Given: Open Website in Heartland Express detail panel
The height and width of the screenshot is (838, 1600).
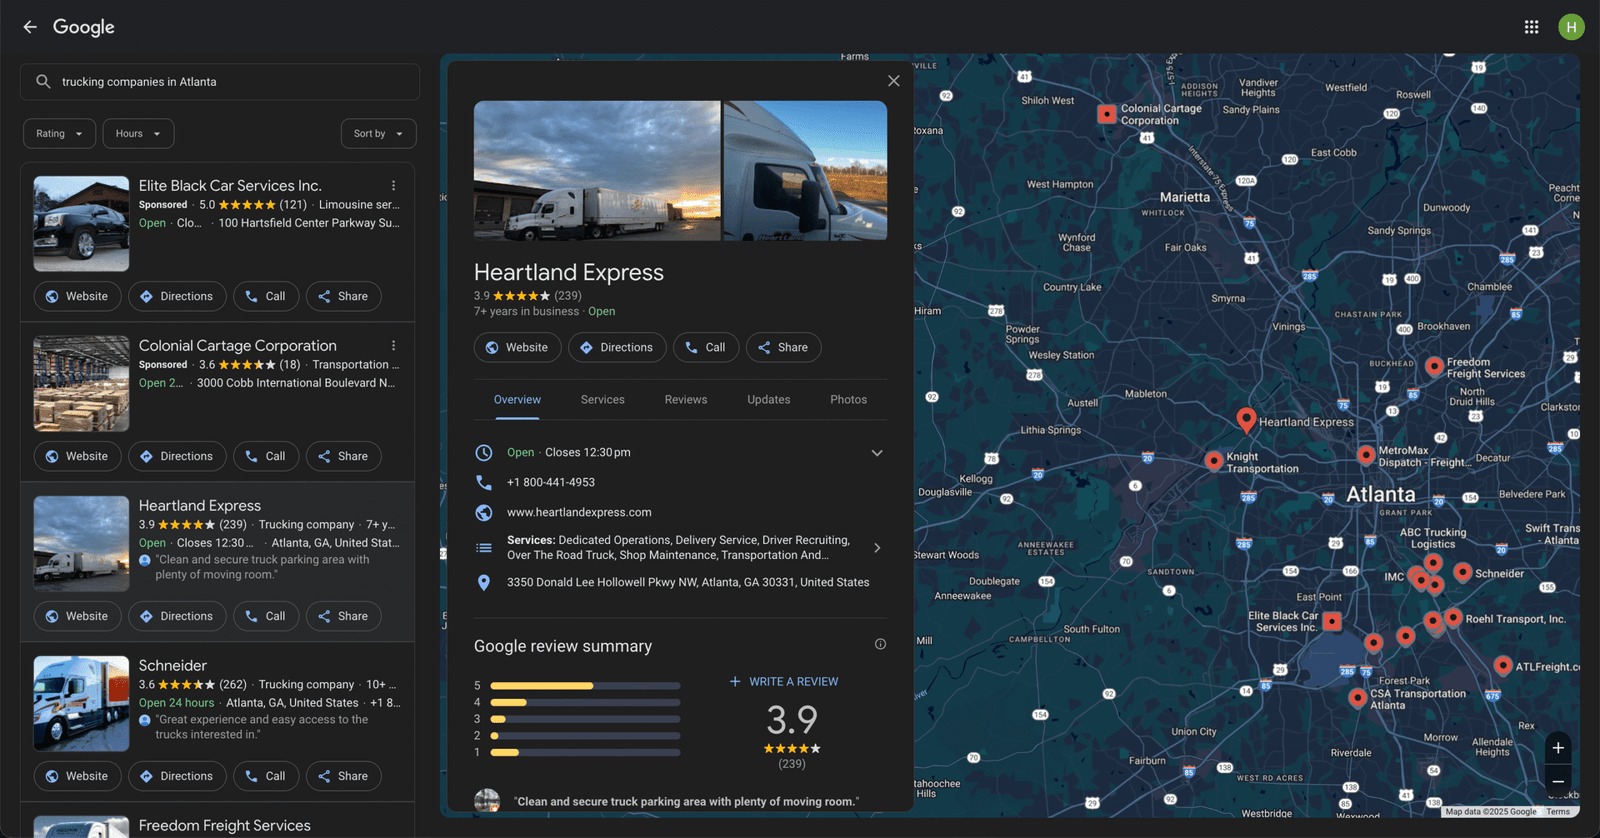Looking at the screenshot, I should point(517,348).
